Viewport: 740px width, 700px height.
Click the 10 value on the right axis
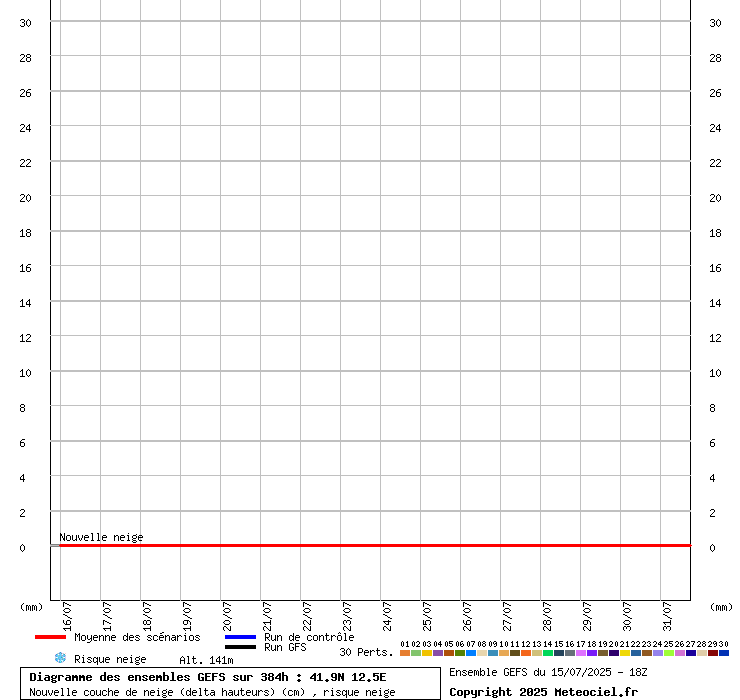point(715,373)
